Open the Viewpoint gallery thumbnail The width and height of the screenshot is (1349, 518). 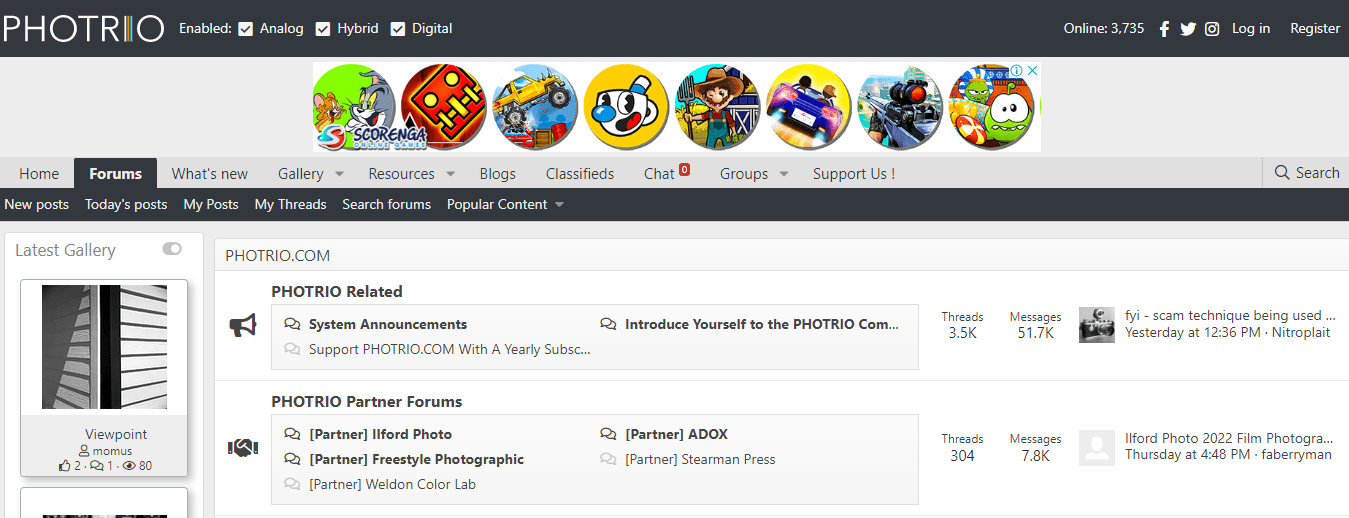point(104,347)
